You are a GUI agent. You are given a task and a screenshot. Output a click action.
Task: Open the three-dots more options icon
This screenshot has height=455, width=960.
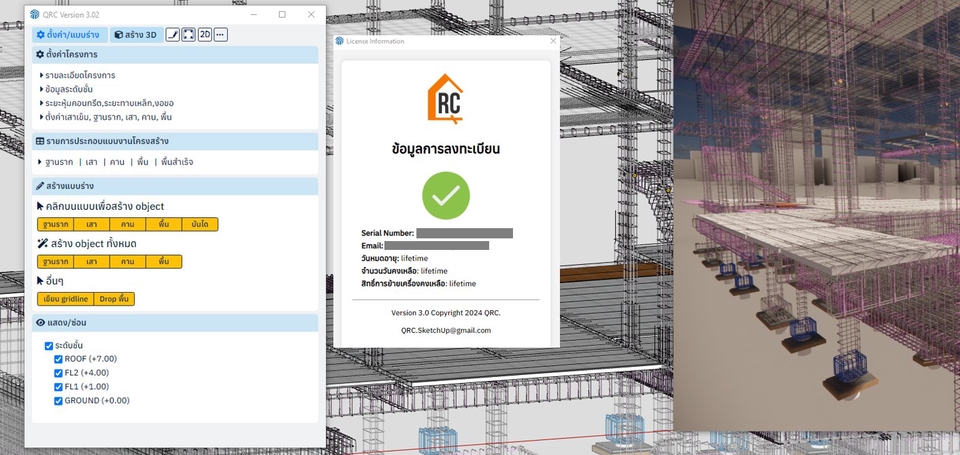coord(220,35)
